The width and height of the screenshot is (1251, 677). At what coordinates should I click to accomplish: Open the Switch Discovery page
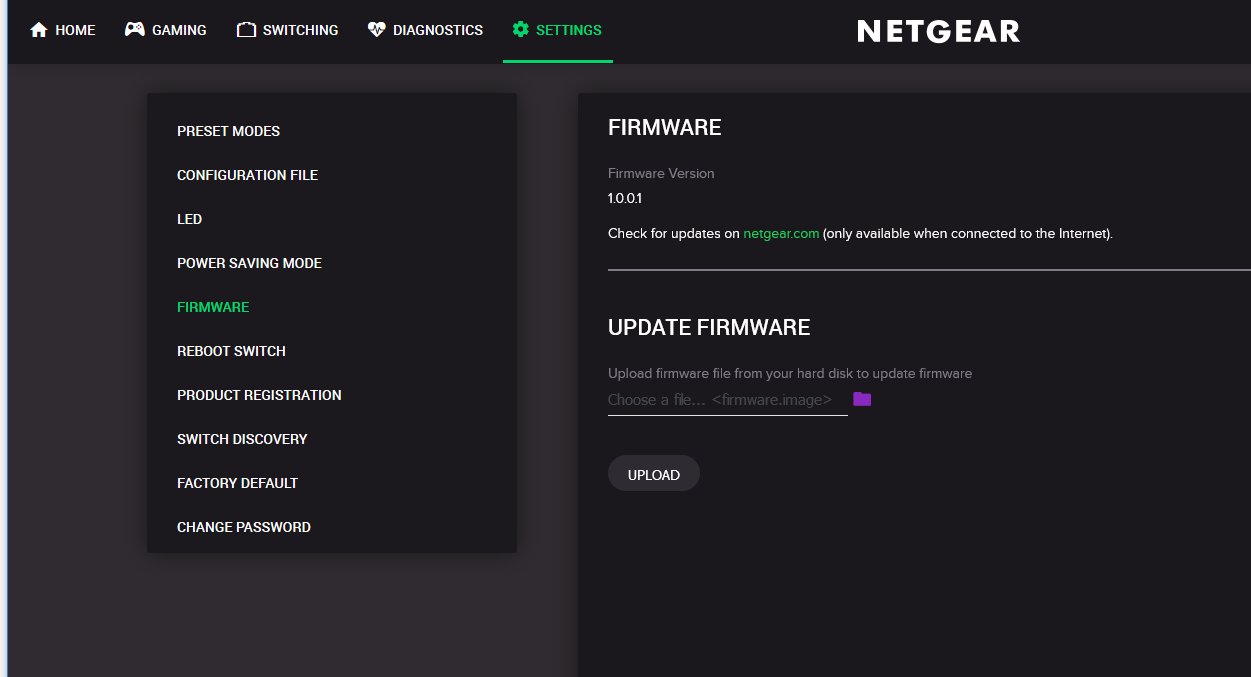click(242, 439)
